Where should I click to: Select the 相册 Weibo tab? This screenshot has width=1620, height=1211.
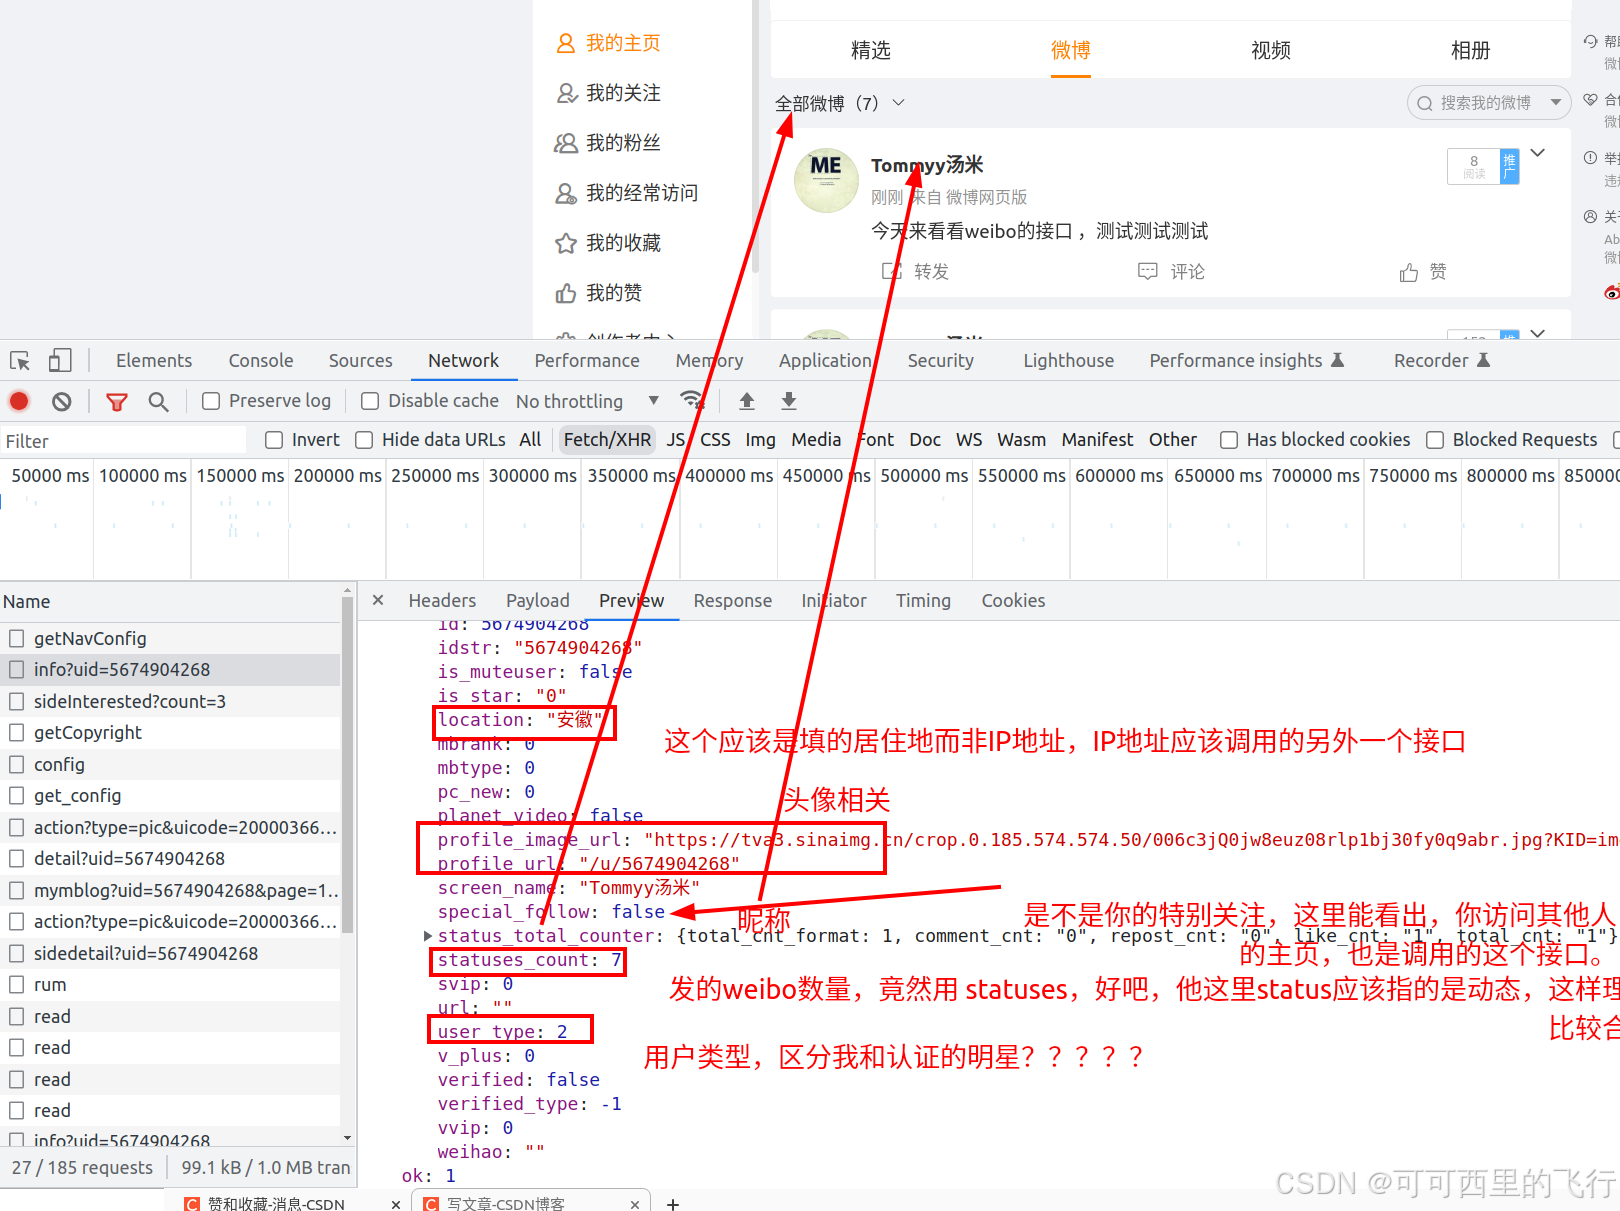[1471, 50]
